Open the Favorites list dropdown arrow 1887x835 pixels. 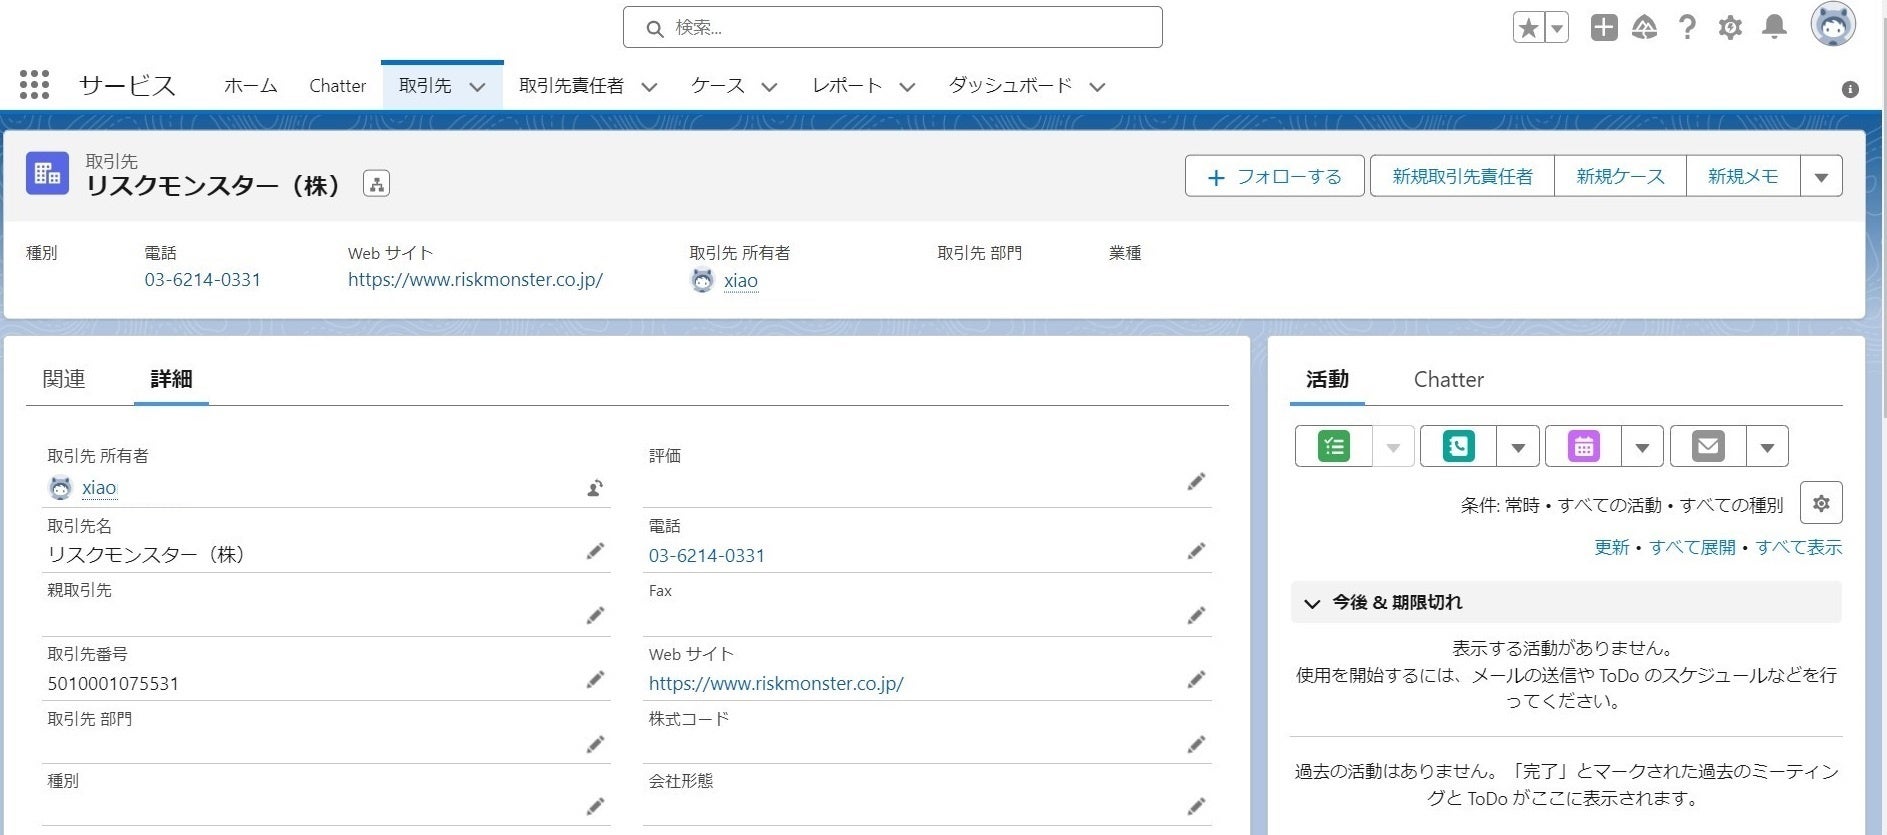click(1557, 28)
